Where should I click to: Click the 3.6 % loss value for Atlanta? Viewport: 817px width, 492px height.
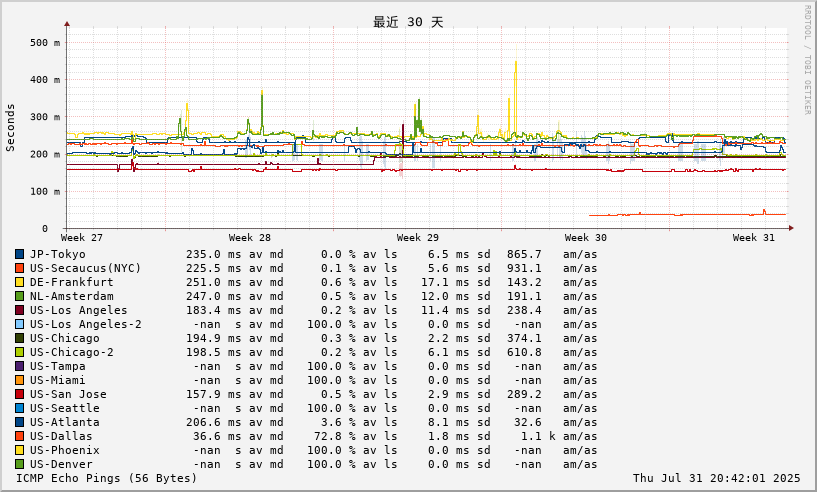pos(338,422)
